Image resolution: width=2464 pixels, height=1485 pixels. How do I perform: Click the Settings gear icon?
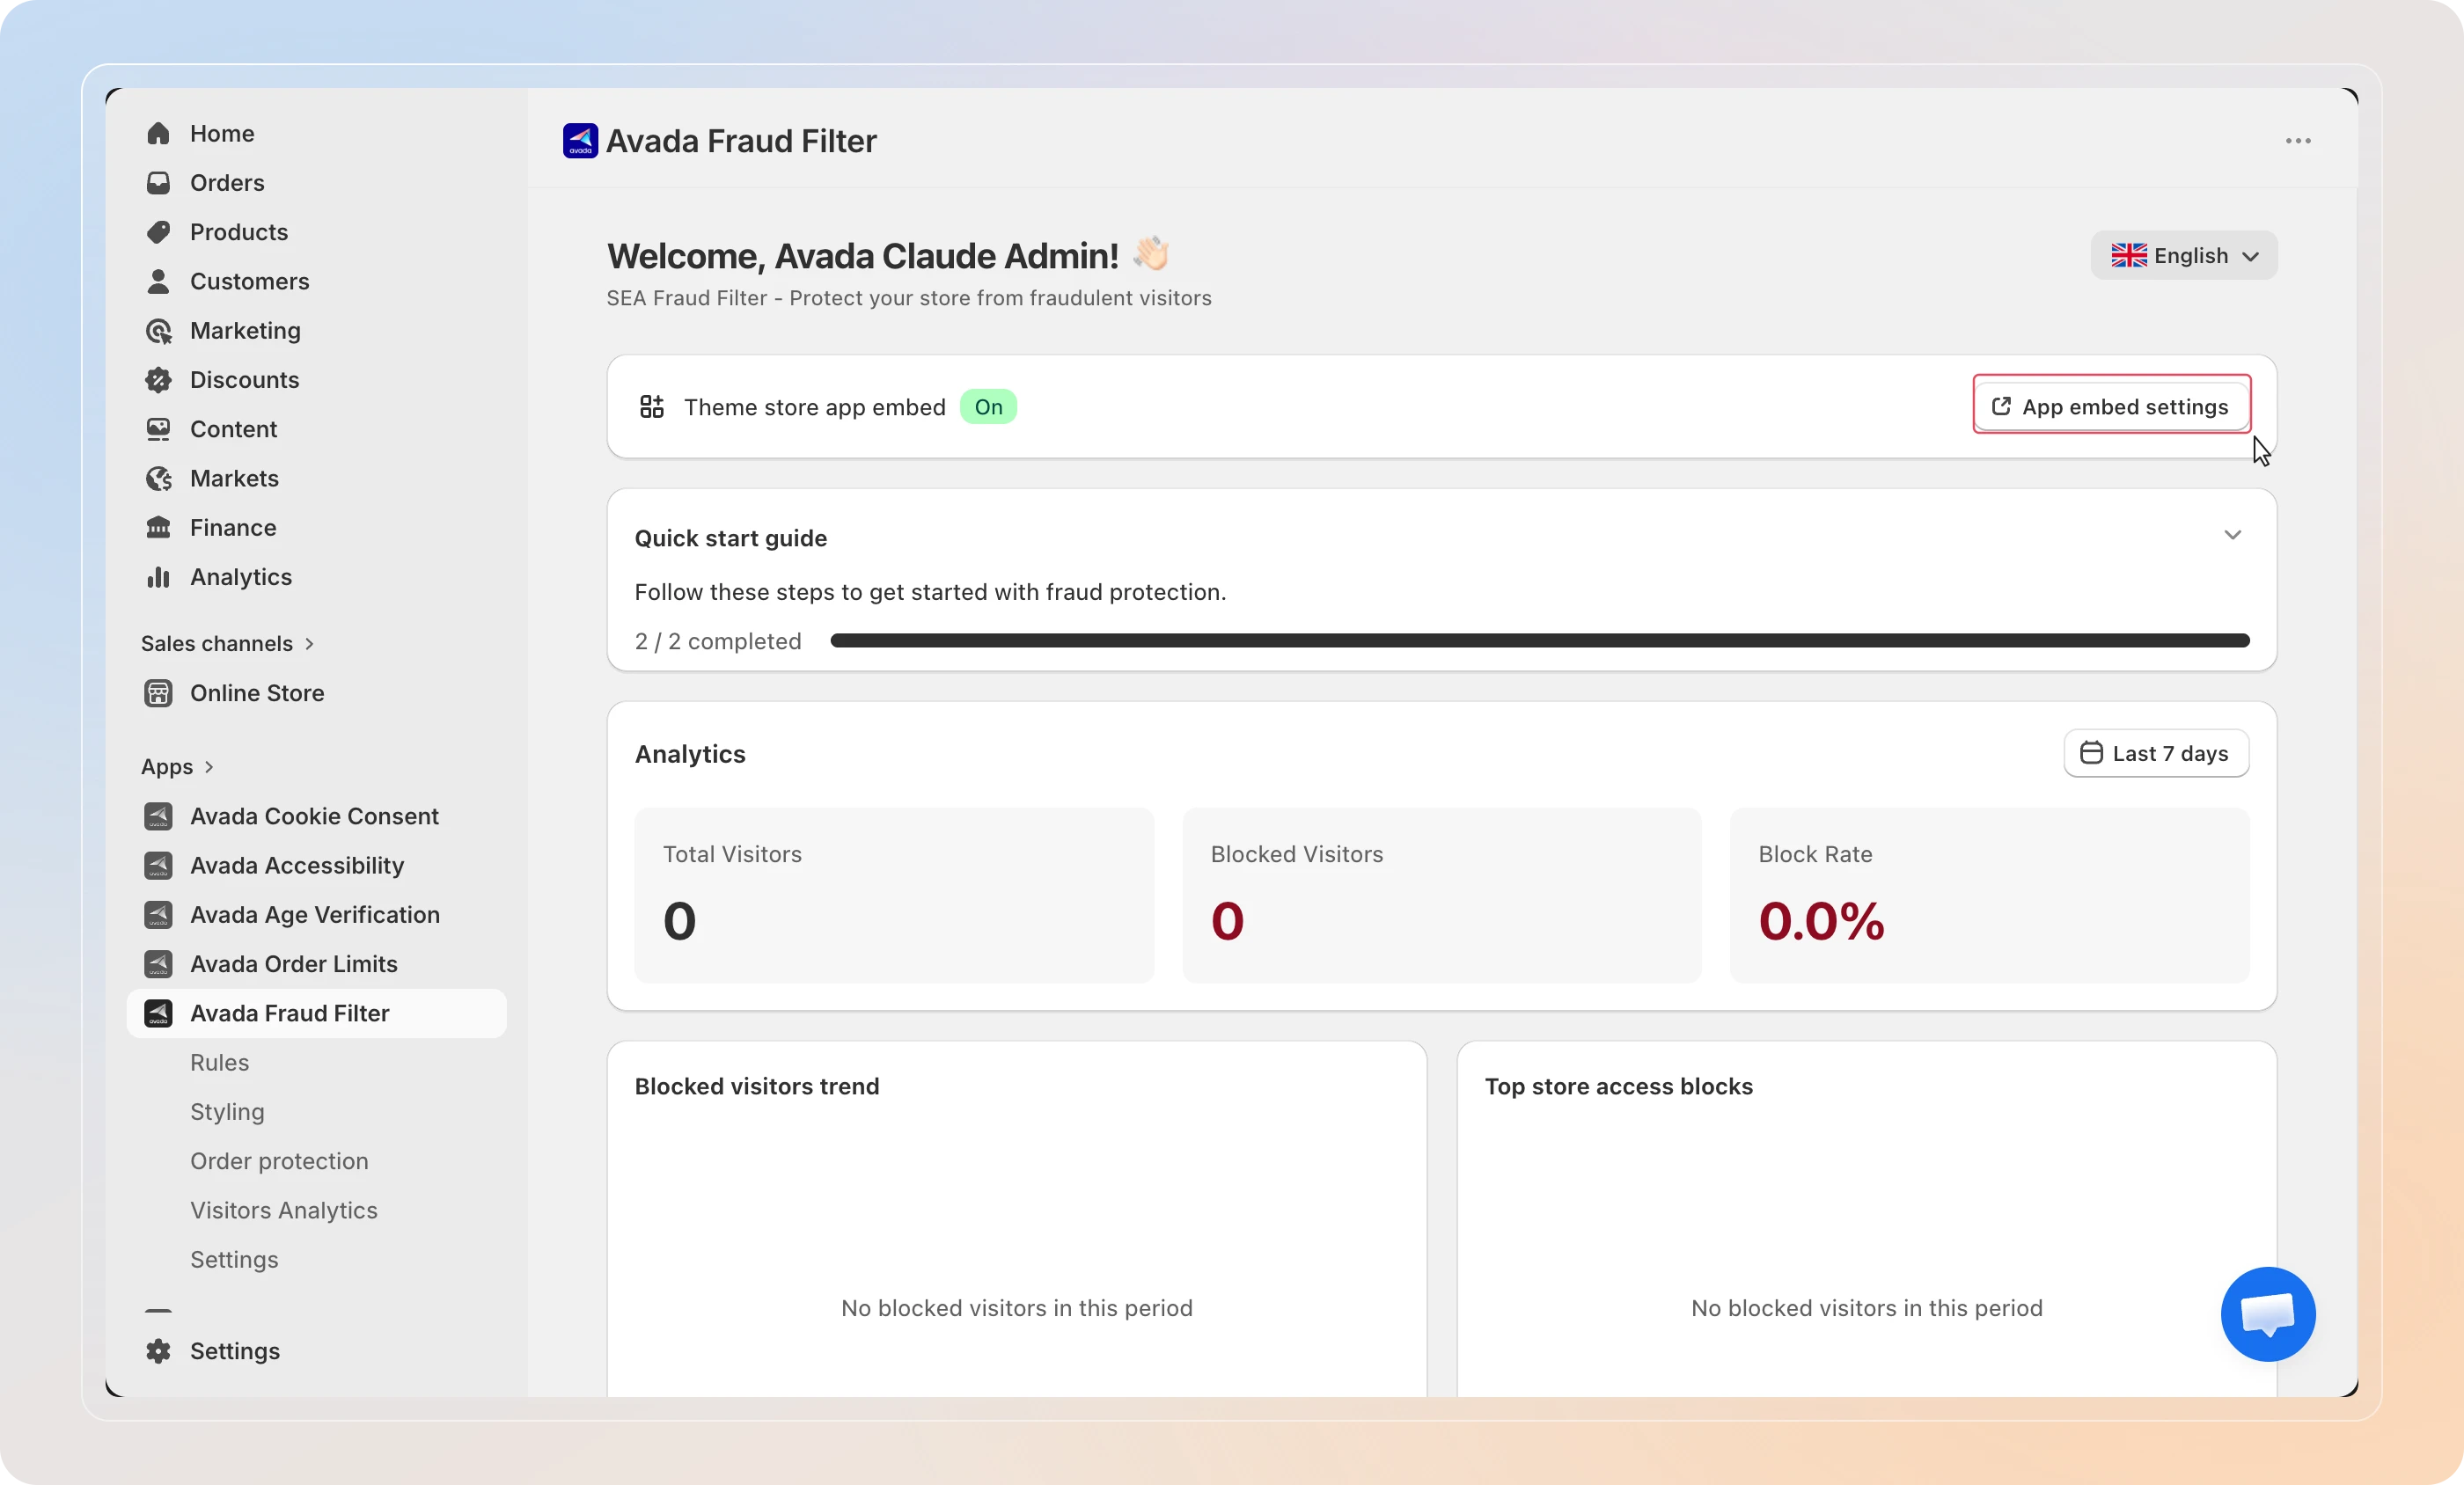coord(158,1351)
